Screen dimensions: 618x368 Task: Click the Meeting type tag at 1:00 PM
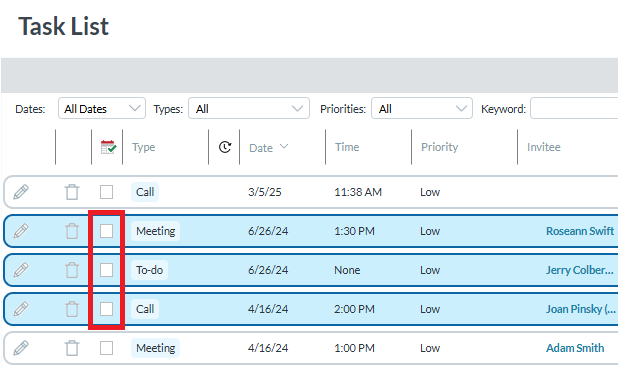[x=155, y=348]
